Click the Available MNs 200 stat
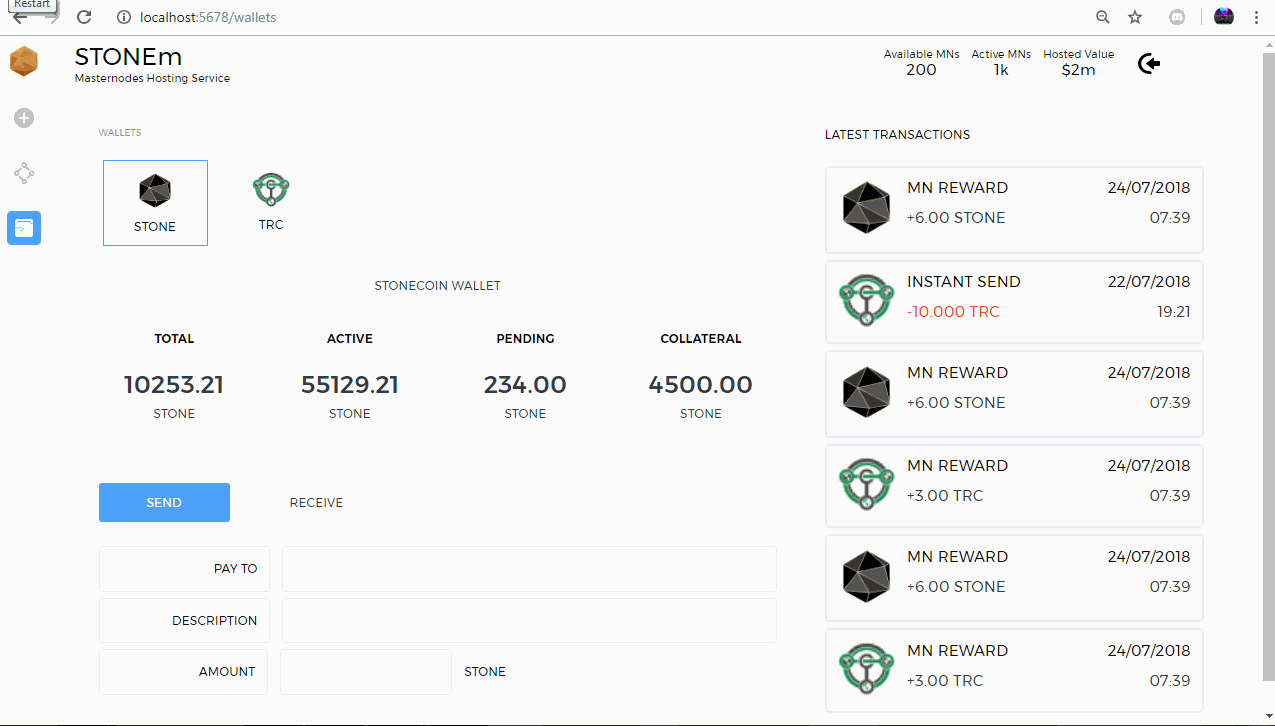1275x726 pixels. [921, 62]
